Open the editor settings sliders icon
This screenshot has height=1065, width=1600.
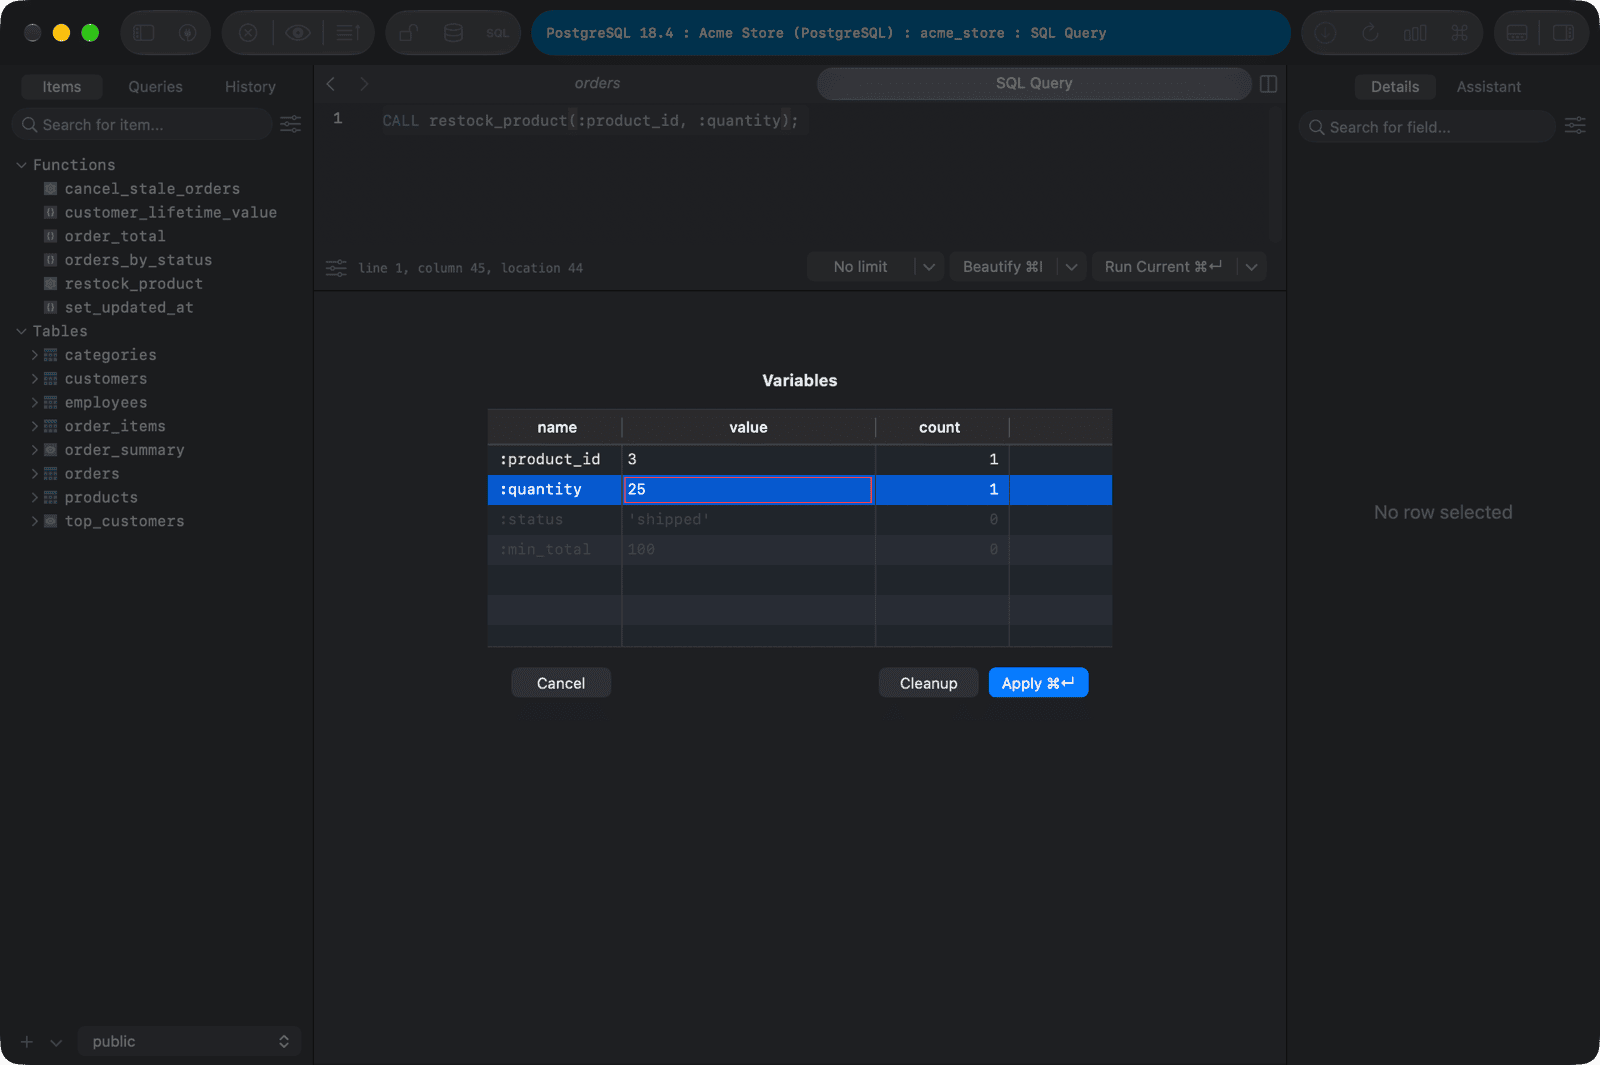click(336, 268)
